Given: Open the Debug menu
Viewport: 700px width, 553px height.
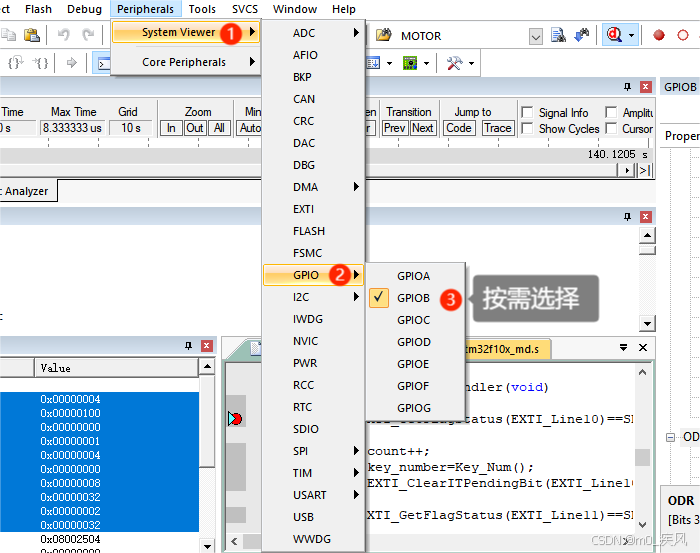Looking at the screenshot, I should [x=84, y=9].
